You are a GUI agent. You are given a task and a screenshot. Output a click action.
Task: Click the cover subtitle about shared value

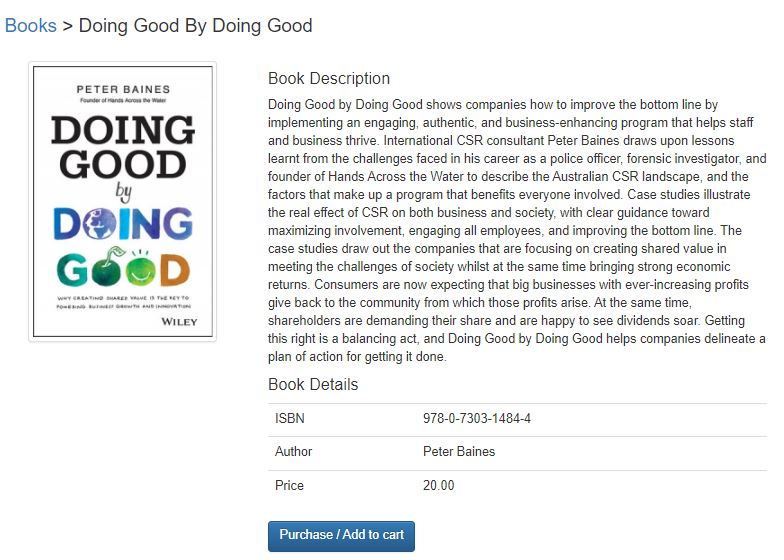[x=122, y=302]
